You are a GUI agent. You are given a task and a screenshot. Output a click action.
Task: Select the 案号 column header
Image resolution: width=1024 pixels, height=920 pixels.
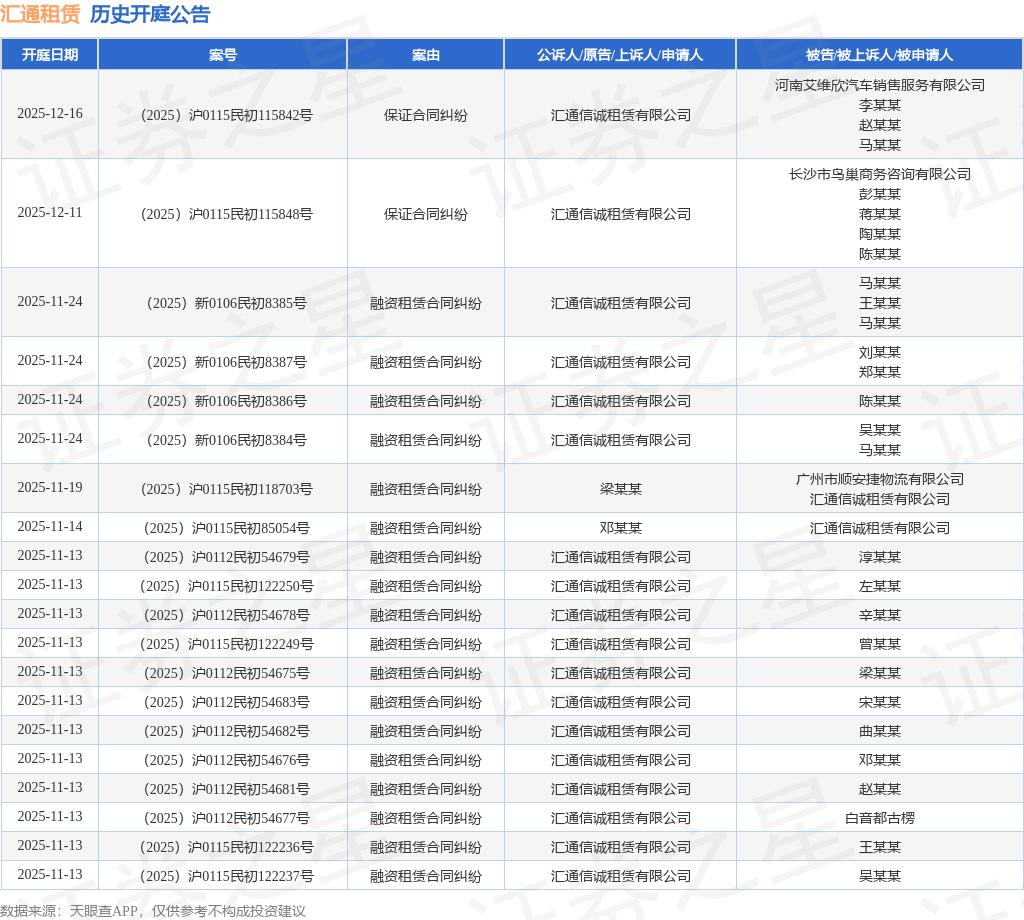pos(223,55)
